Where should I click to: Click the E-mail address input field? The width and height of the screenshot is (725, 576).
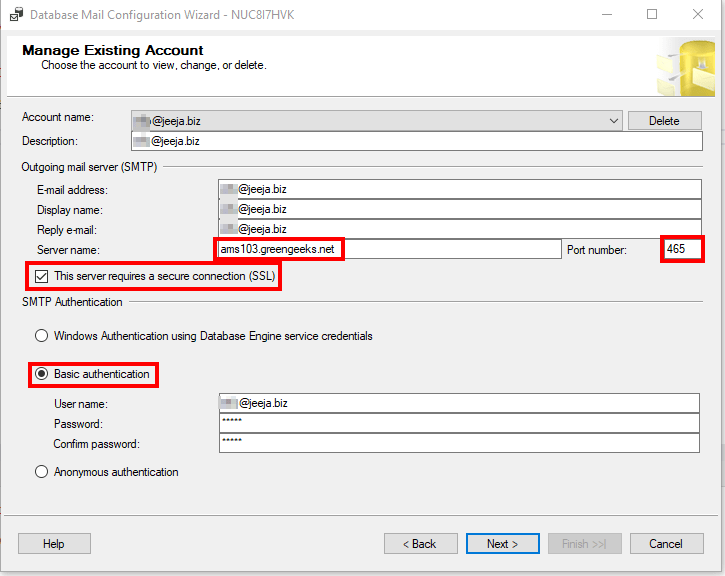460,189
